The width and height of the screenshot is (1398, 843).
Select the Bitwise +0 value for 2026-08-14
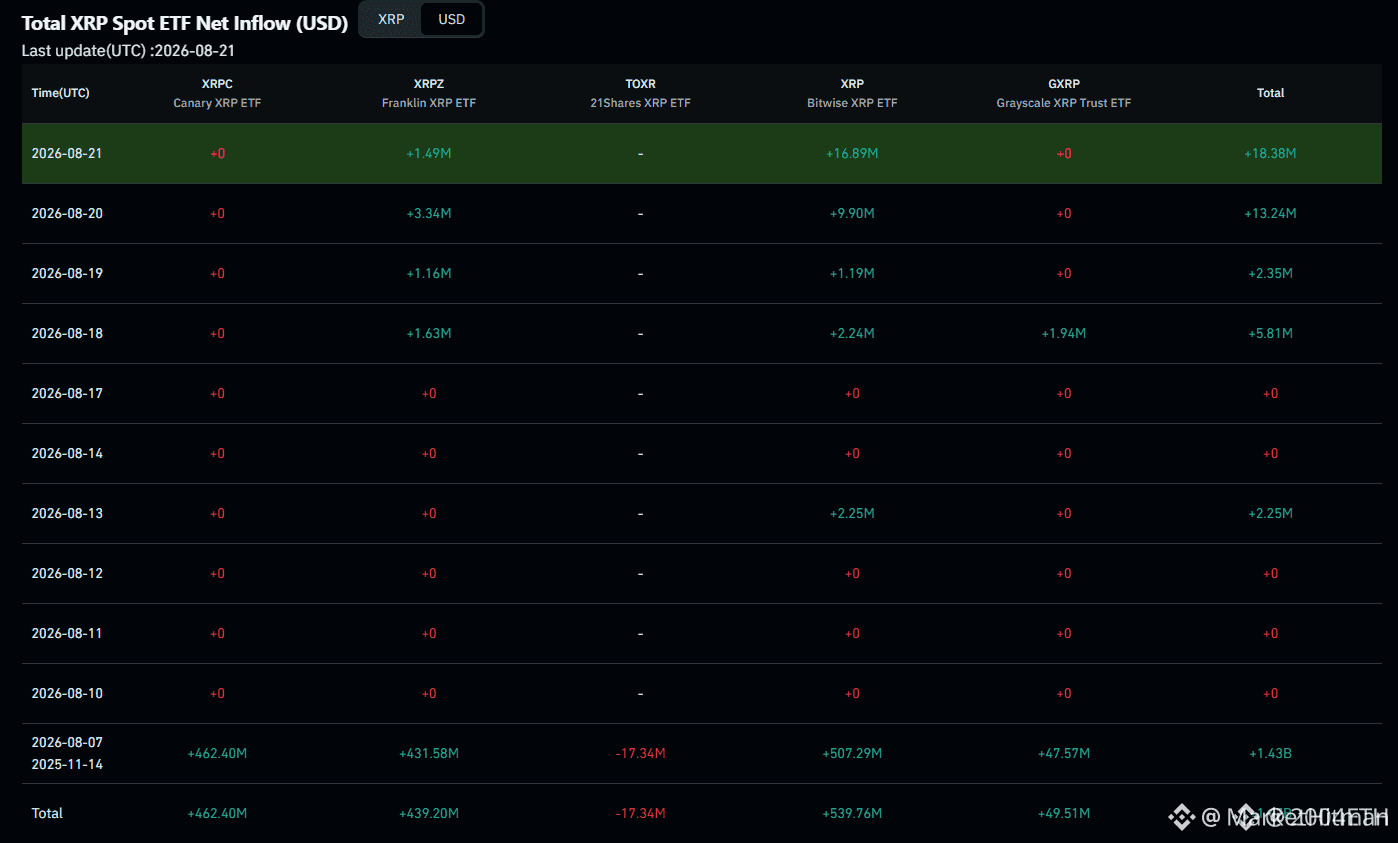click(x=852, y=453)
